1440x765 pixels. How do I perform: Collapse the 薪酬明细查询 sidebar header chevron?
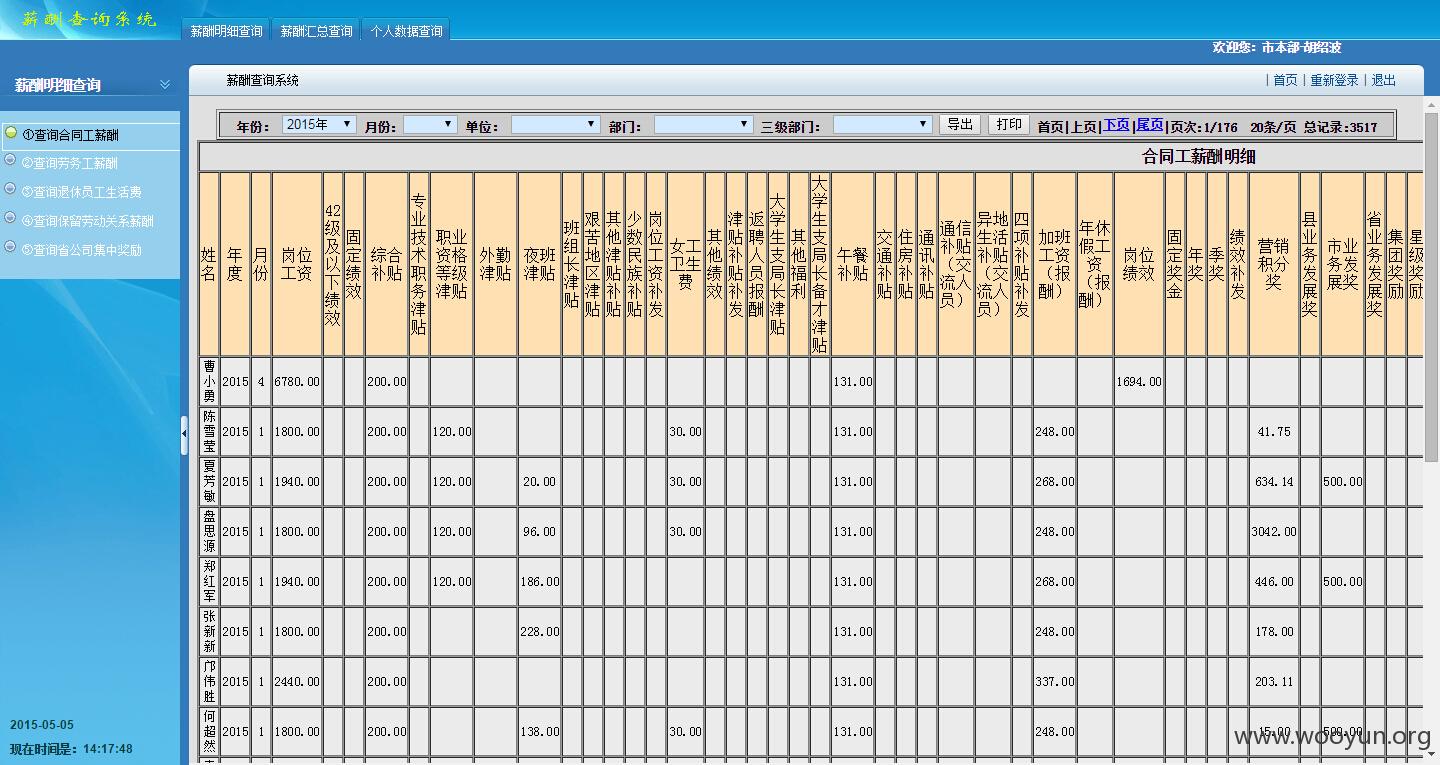tap(165, 84)
